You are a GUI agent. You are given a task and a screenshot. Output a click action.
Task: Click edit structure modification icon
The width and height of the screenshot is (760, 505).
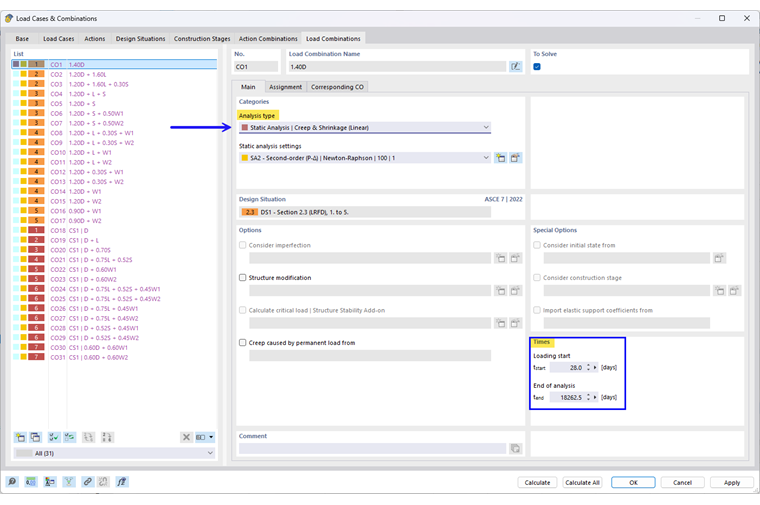[515, 291]
